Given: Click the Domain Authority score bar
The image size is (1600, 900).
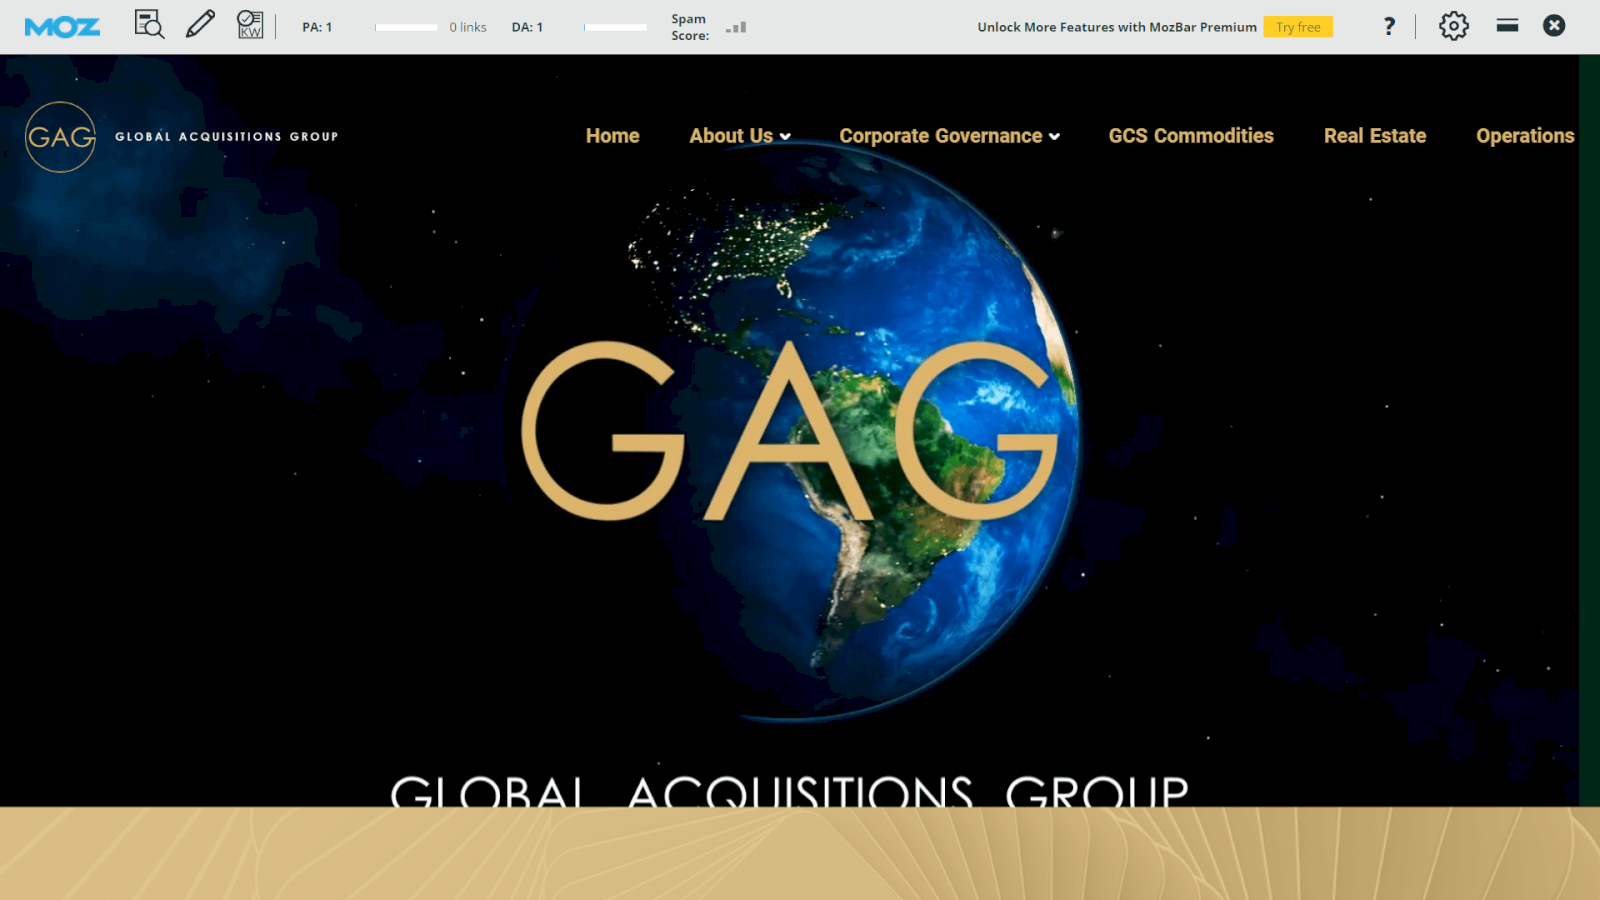Looking at the screenshot, I should [615, 28].
